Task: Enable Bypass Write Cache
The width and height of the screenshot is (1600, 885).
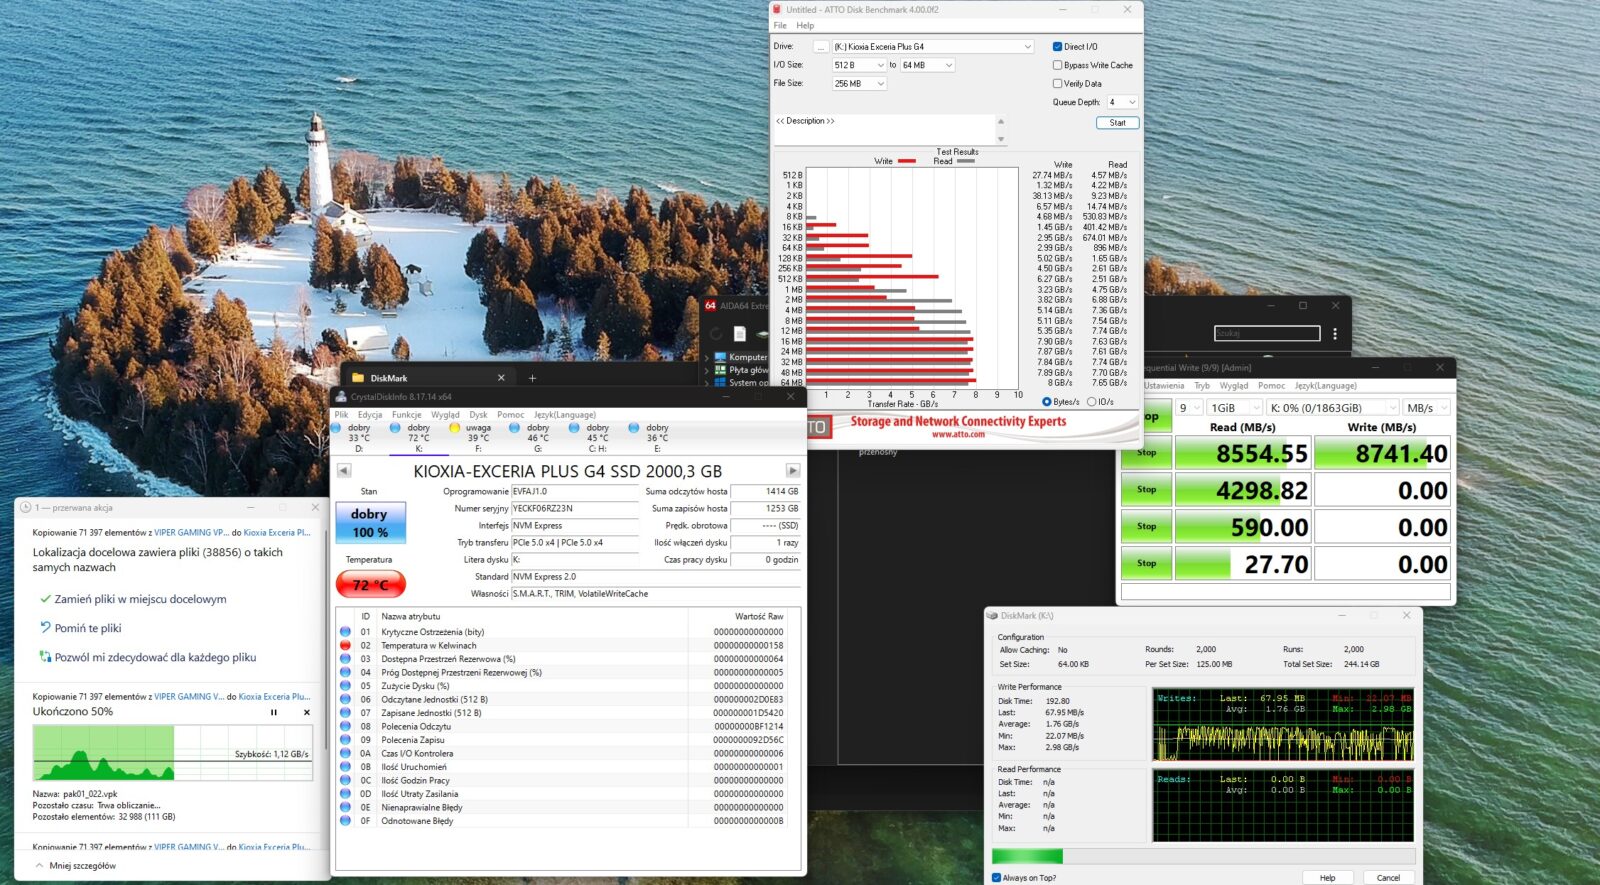Action: pos(1057,65)
